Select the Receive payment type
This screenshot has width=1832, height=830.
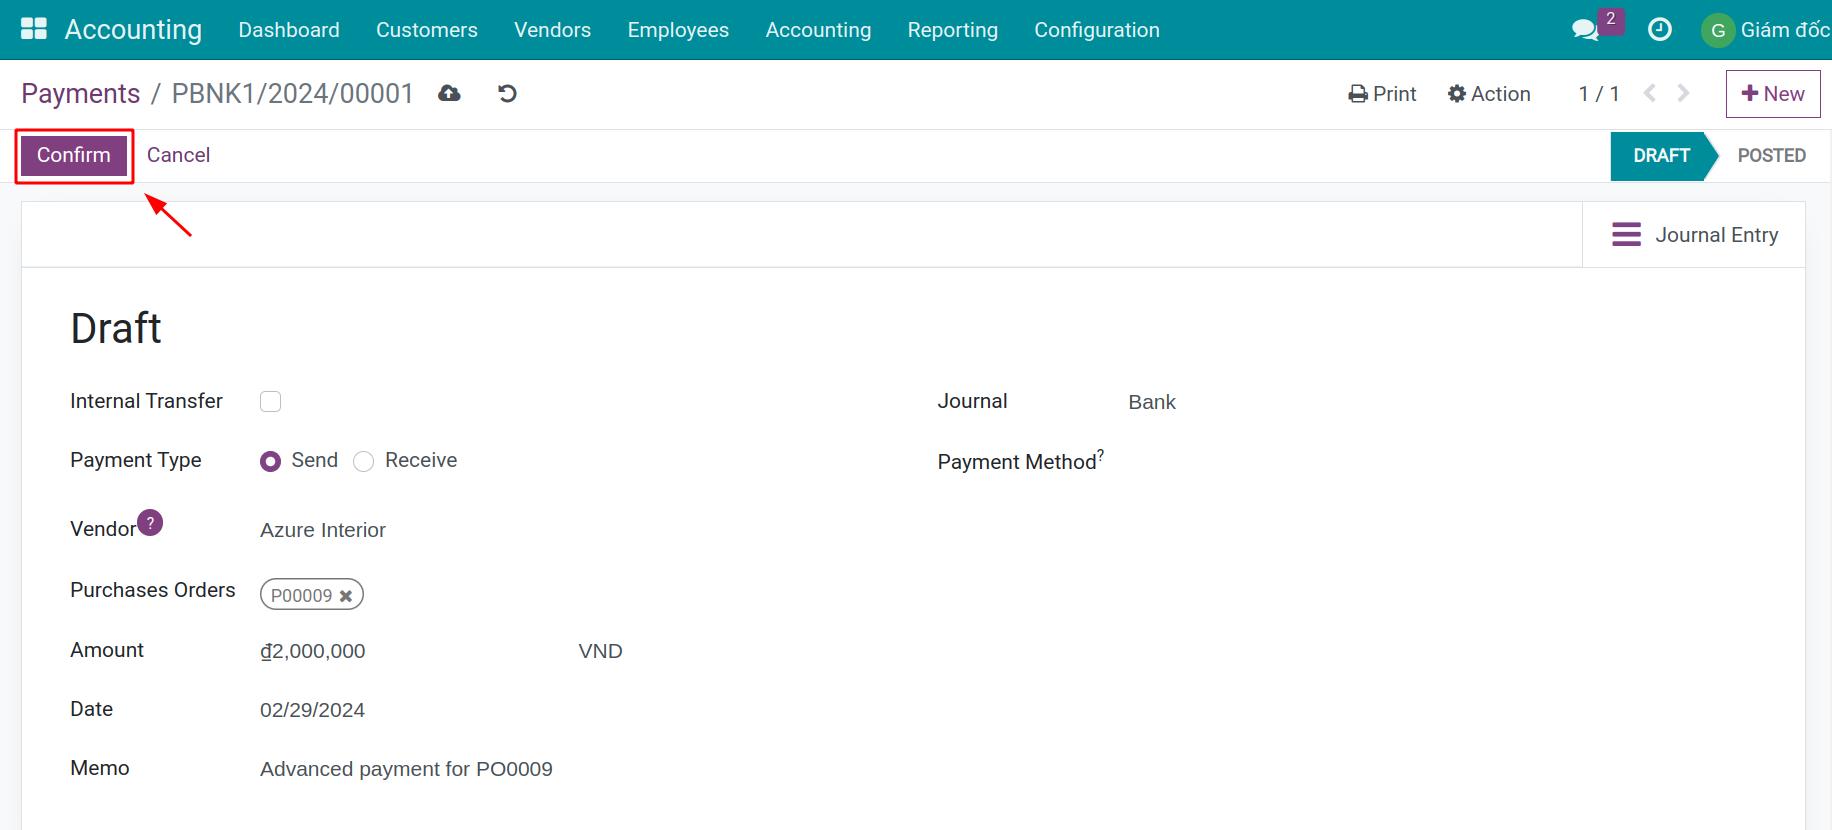click(364, 461)
